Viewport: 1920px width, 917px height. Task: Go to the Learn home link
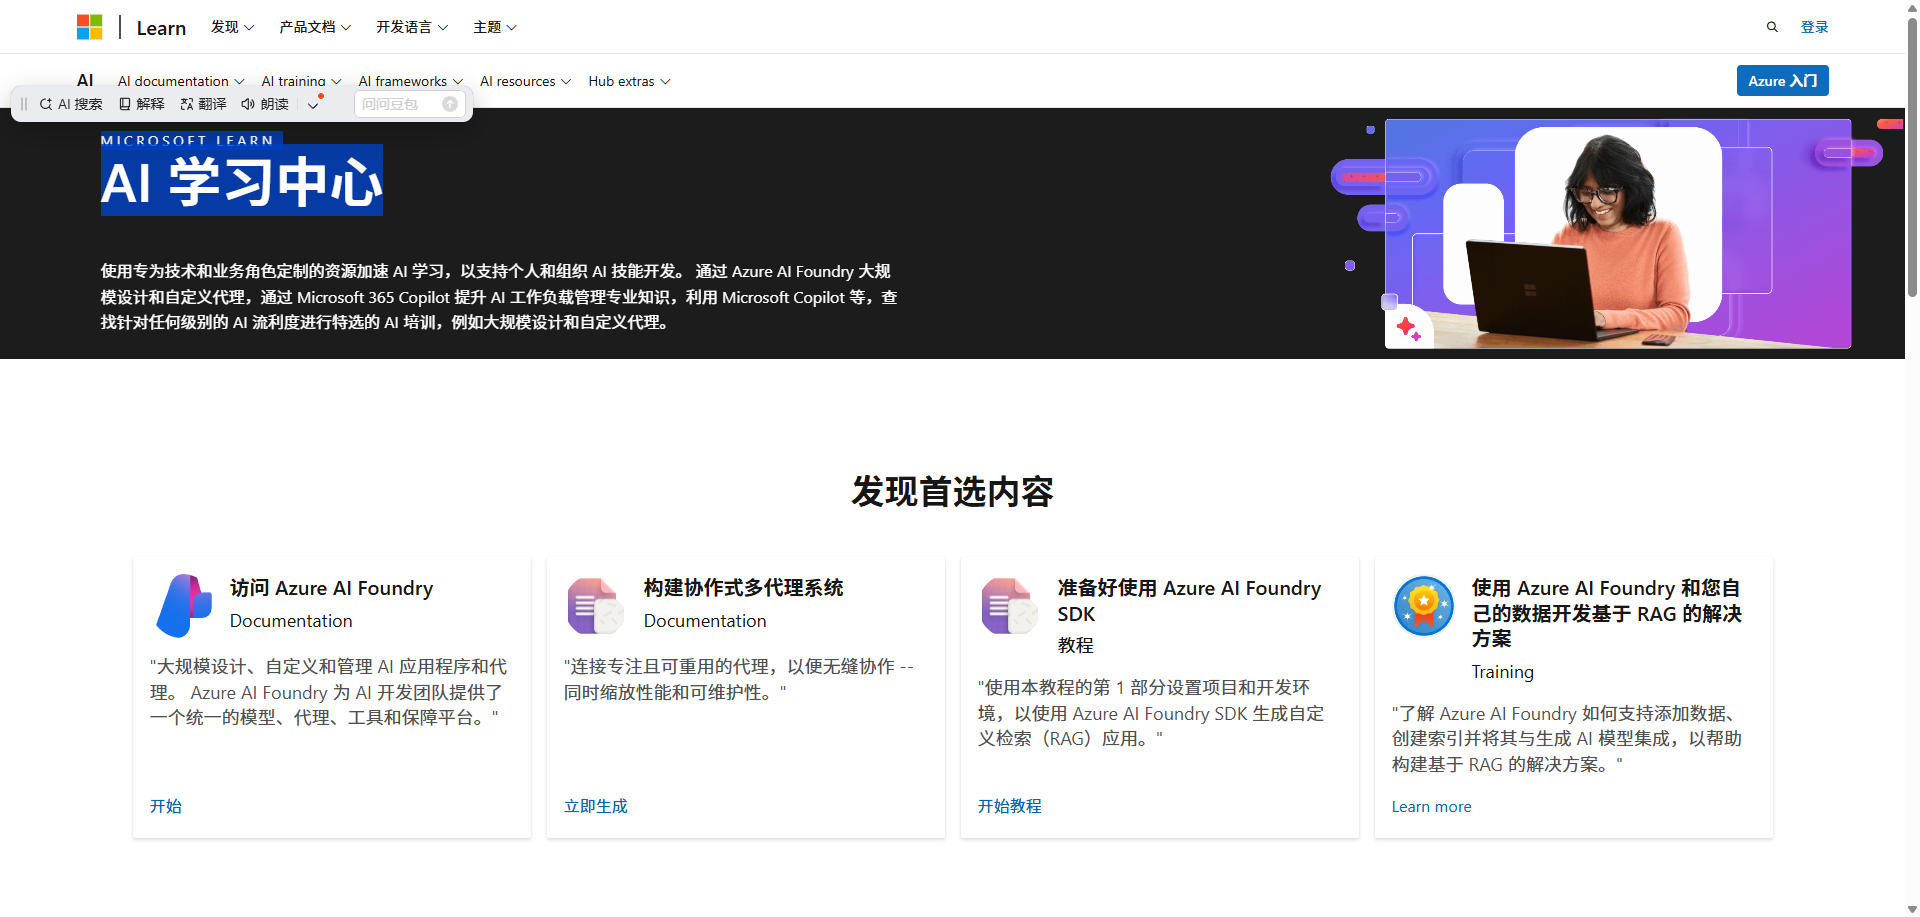click(x=161, y=28)
